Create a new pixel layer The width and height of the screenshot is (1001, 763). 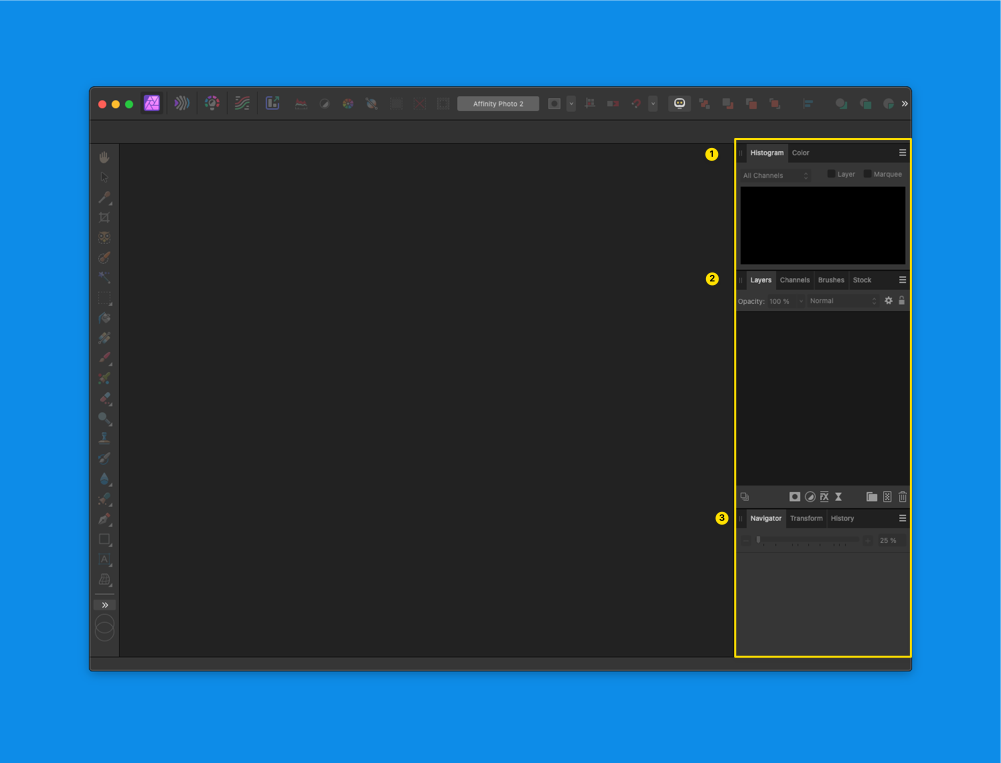pos(887,496)
